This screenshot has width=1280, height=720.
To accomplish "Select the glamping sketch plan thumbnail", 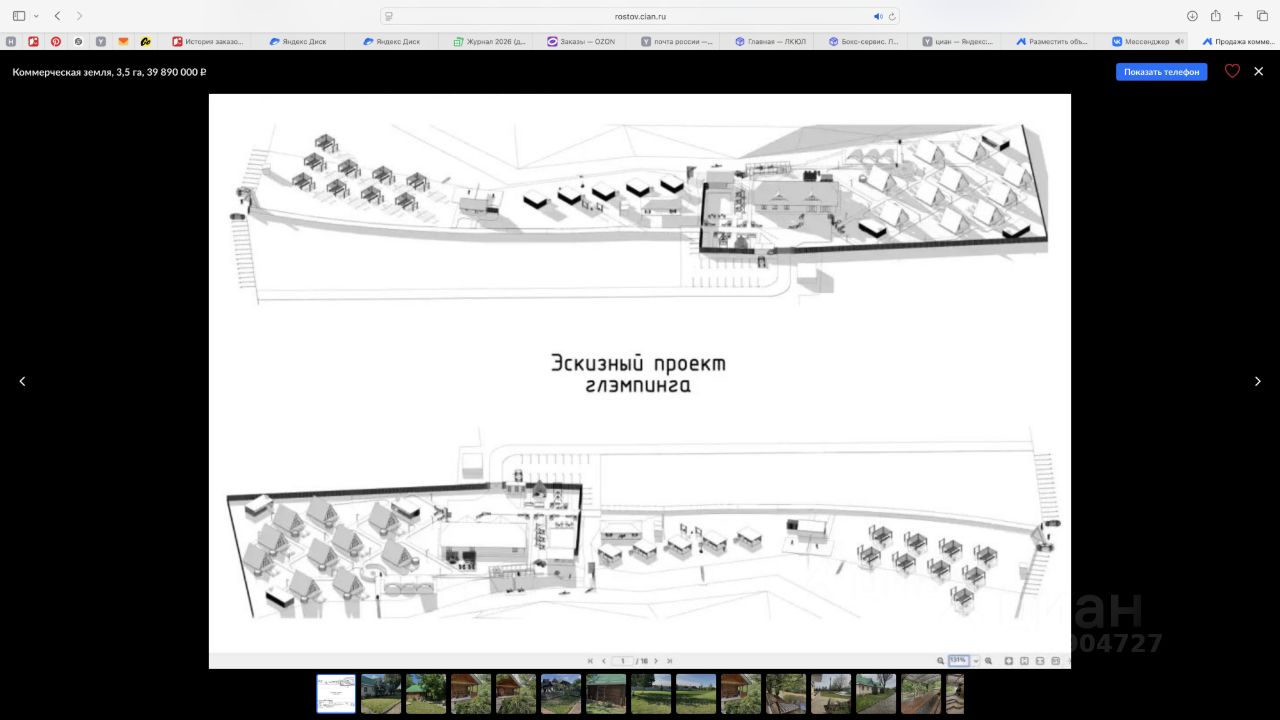I will pos(336,694).
